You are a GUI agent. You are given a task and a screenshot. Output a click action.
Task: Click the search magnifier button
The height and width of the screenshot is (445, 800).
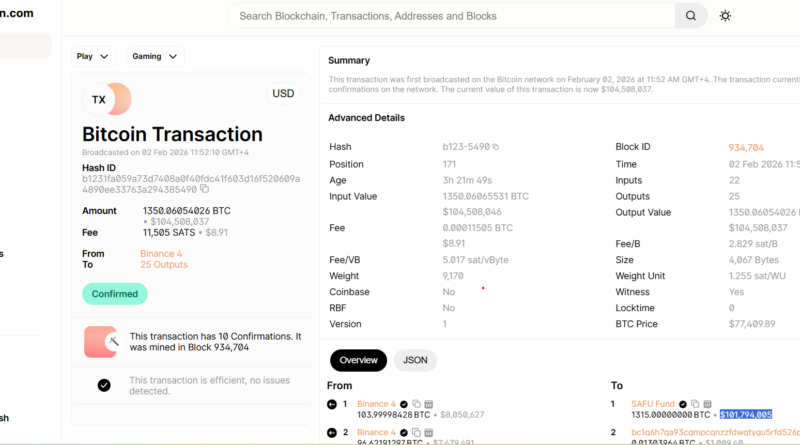coord(691,16)
